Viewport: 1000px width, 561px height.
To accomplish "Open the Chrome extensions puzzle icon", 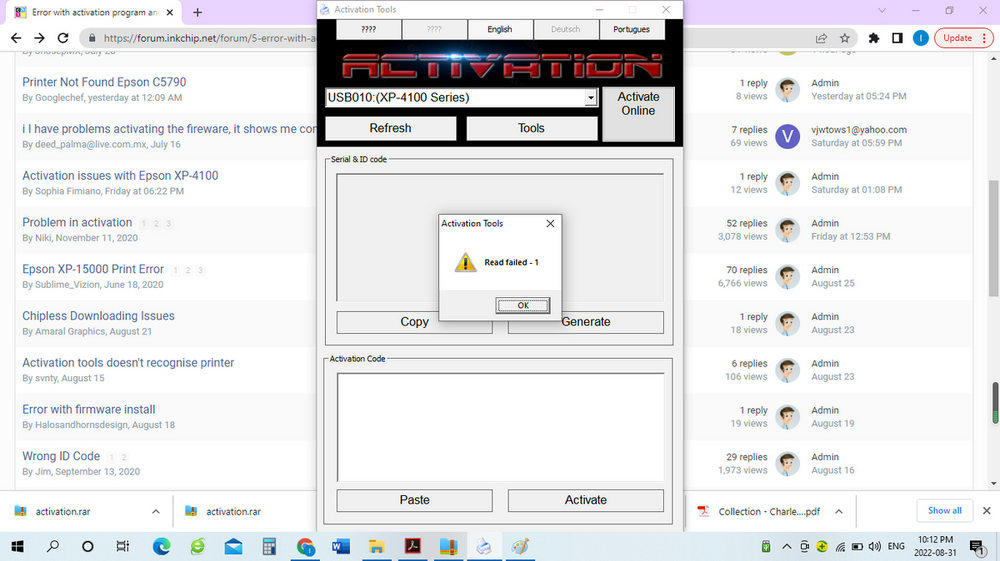I will tap(873, 38).
